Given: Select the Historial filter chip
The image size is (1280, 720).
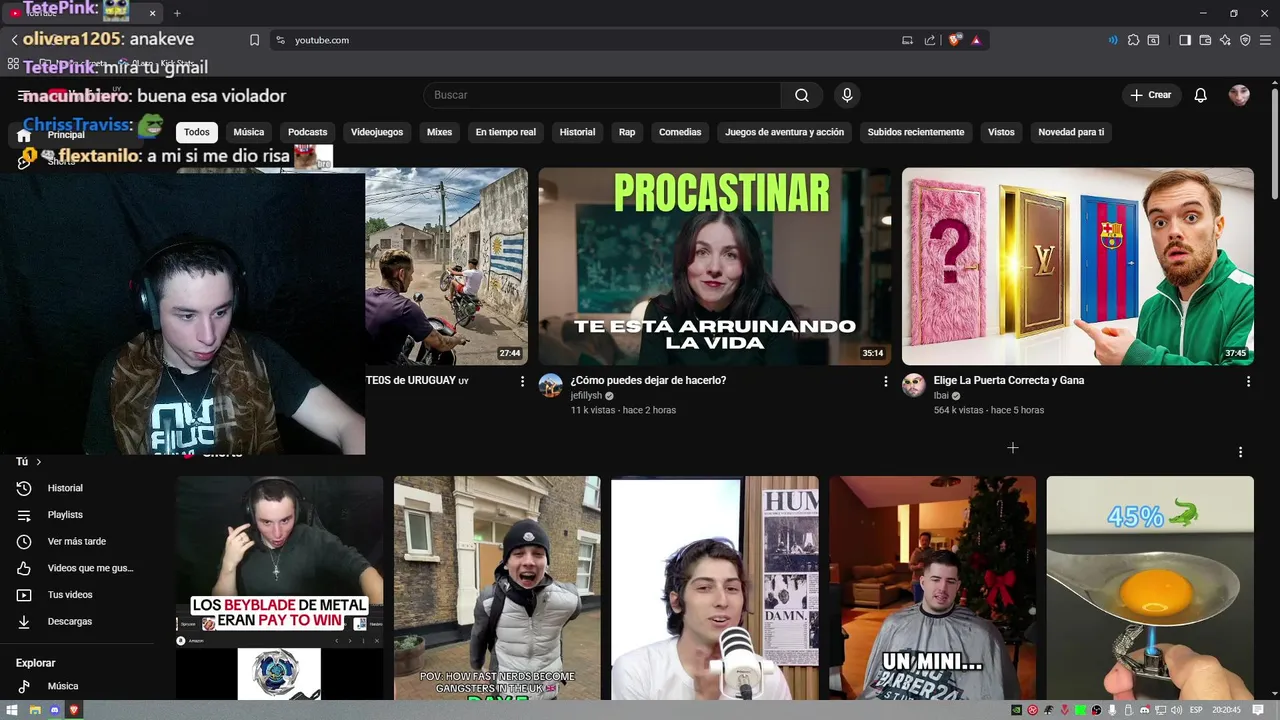Looking at the screenshot, I should [x=577, y=132].
